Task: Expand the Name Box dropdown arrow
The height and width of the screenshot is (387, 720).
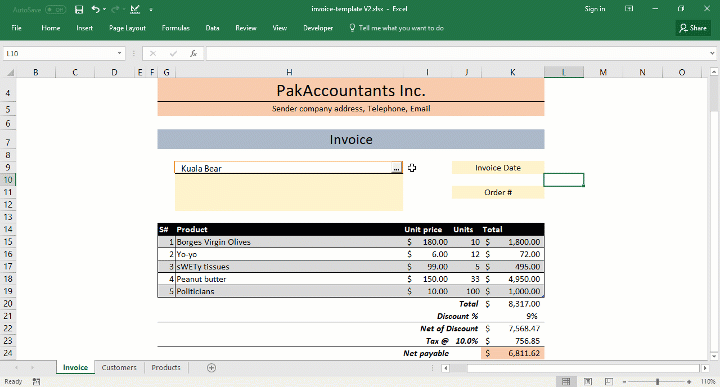Action: (x=119, y=54)
